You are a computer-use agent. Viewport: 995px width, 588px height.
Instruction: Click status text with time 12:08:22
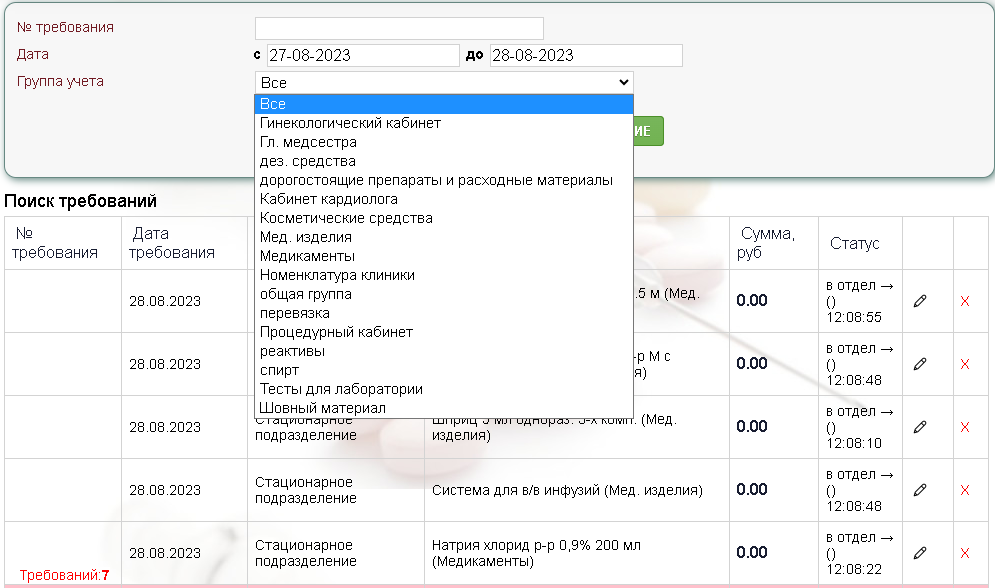860,553
